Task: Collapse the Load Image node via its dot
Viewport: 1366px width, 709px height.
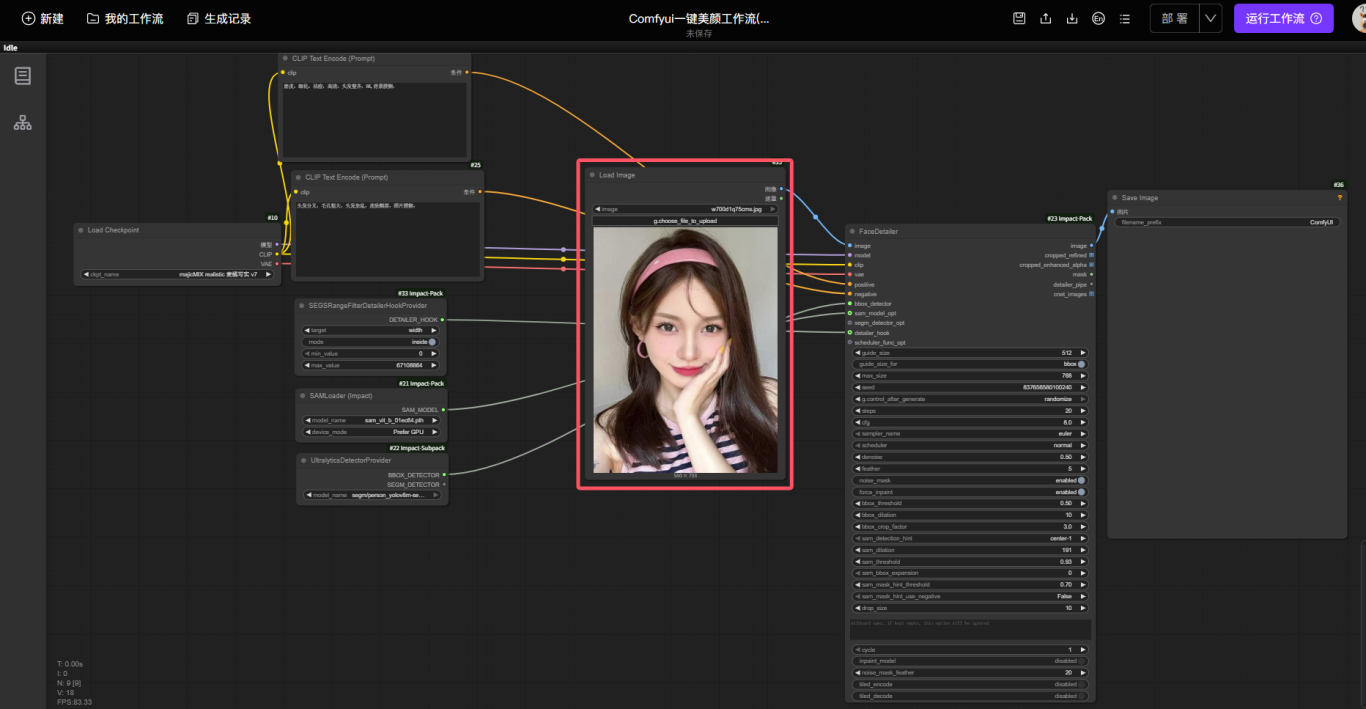Action: click(592, 175)
